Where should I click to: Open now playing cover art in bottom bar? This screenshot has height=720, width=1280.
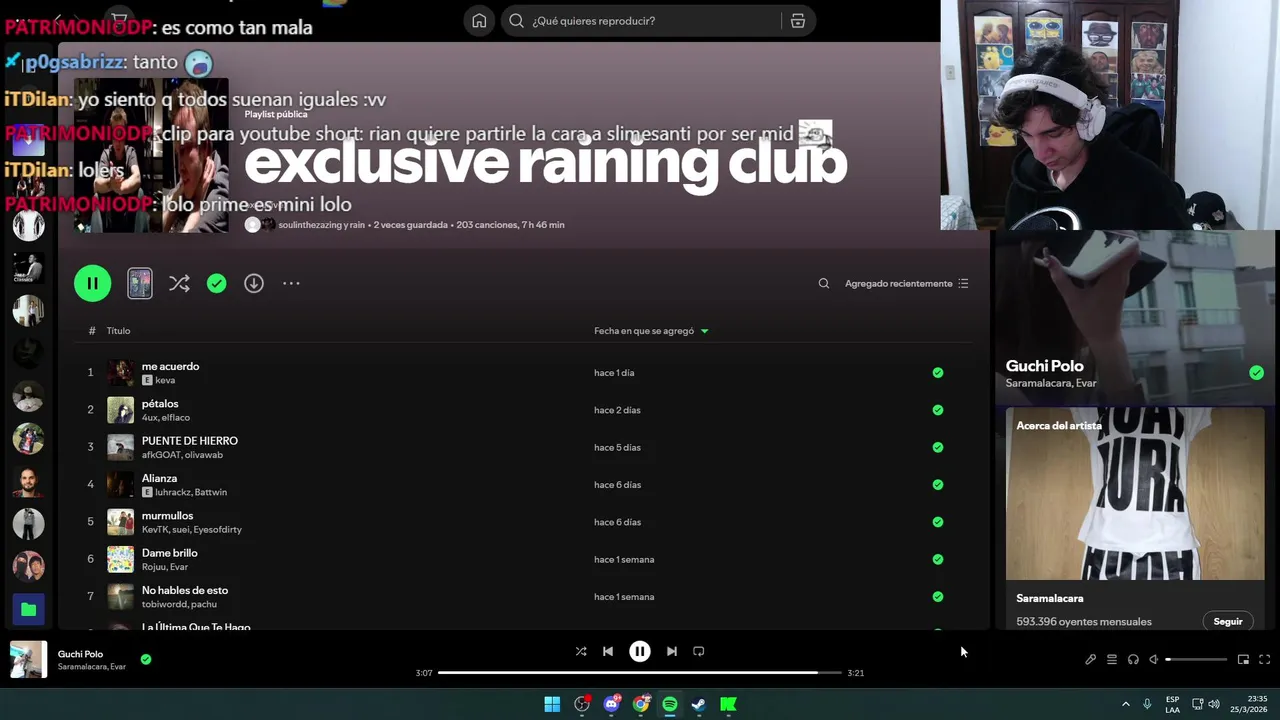coord(28,660)
